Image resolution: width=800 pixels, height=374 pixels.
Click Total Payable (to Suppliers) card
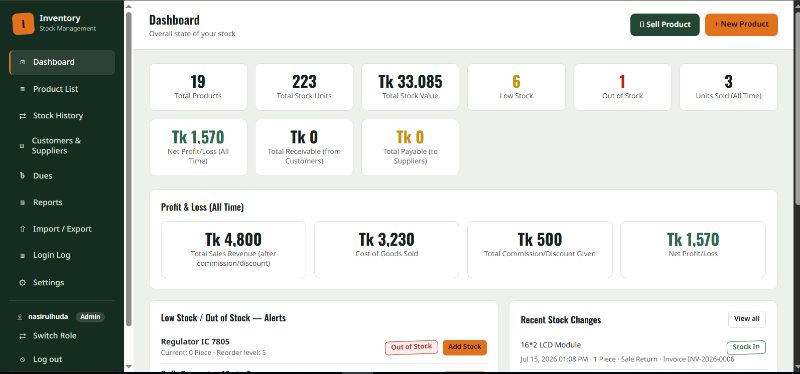(x=410, y=147)
